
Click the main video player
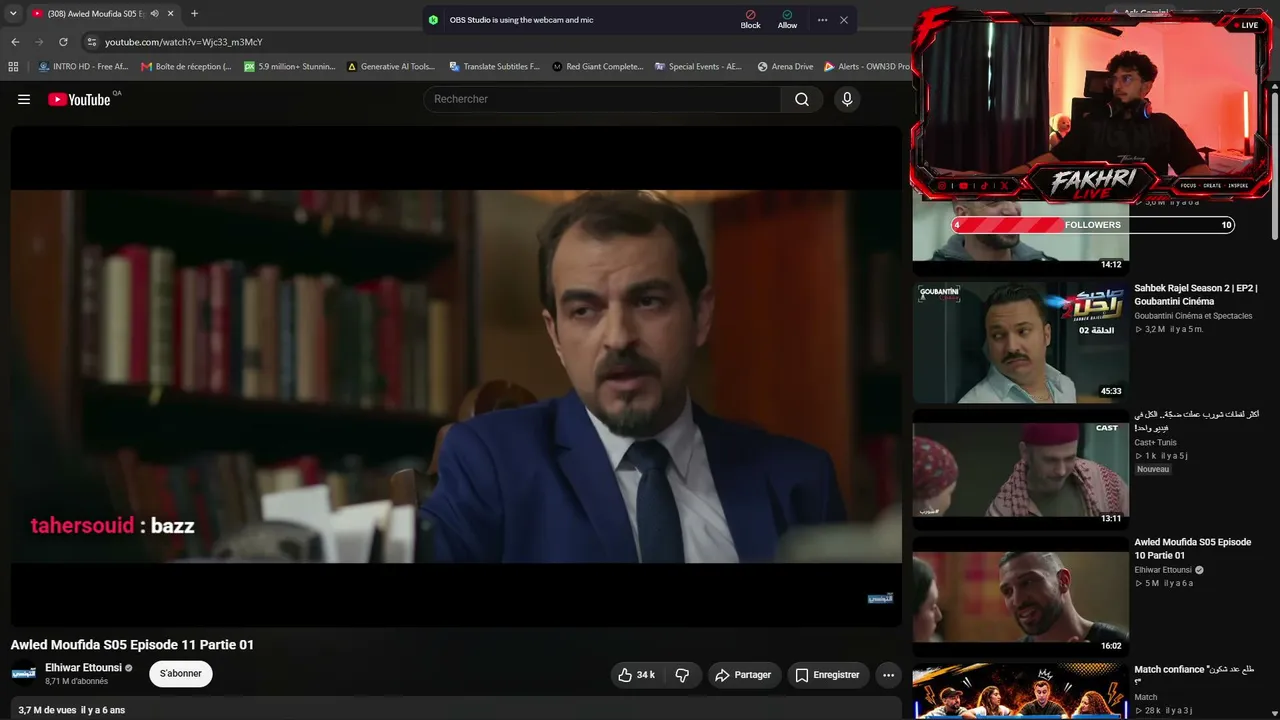coord(456,376)
